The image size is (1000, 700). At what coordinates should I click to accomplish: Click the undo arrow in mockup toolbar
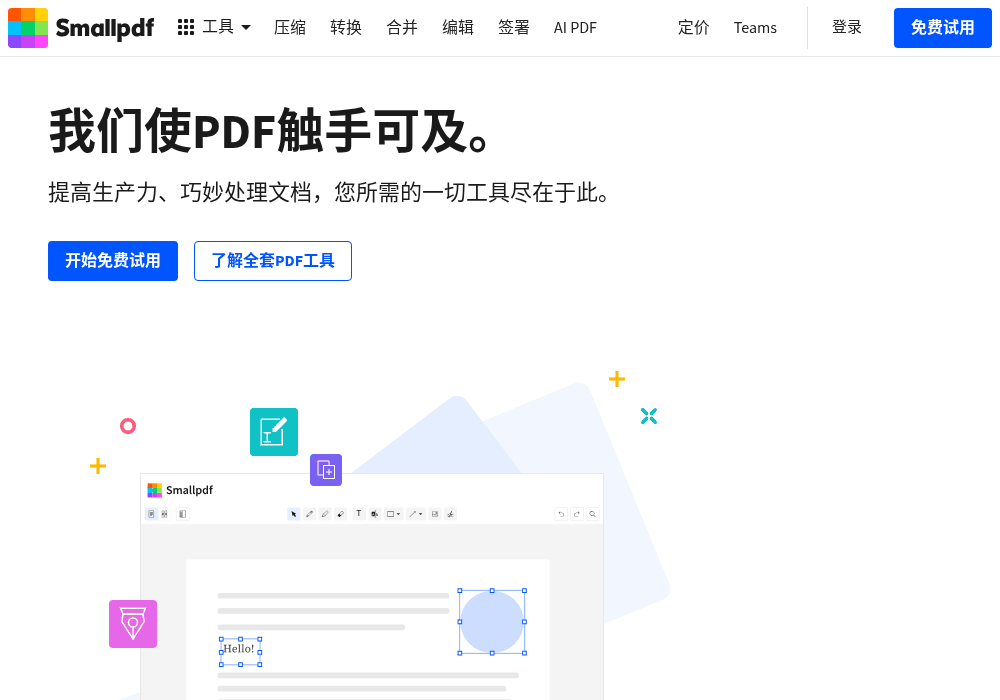[561, 514]
